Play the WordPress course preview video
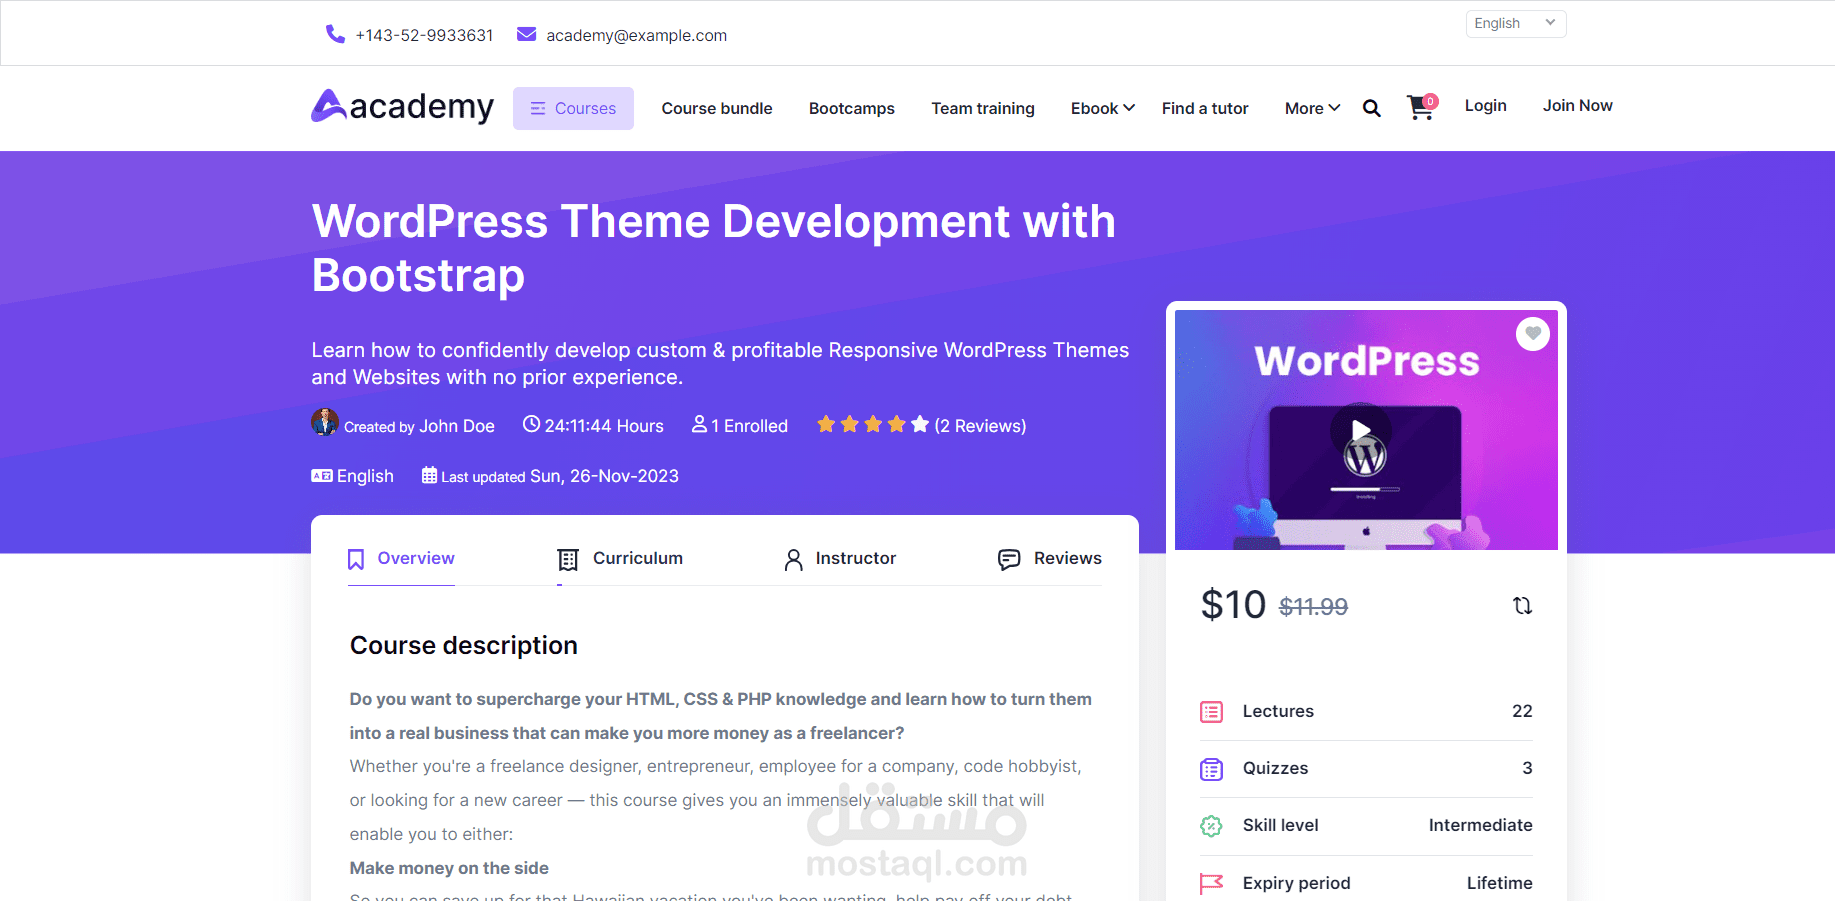Screen dimensions: 1835x901 (1361, 431)
